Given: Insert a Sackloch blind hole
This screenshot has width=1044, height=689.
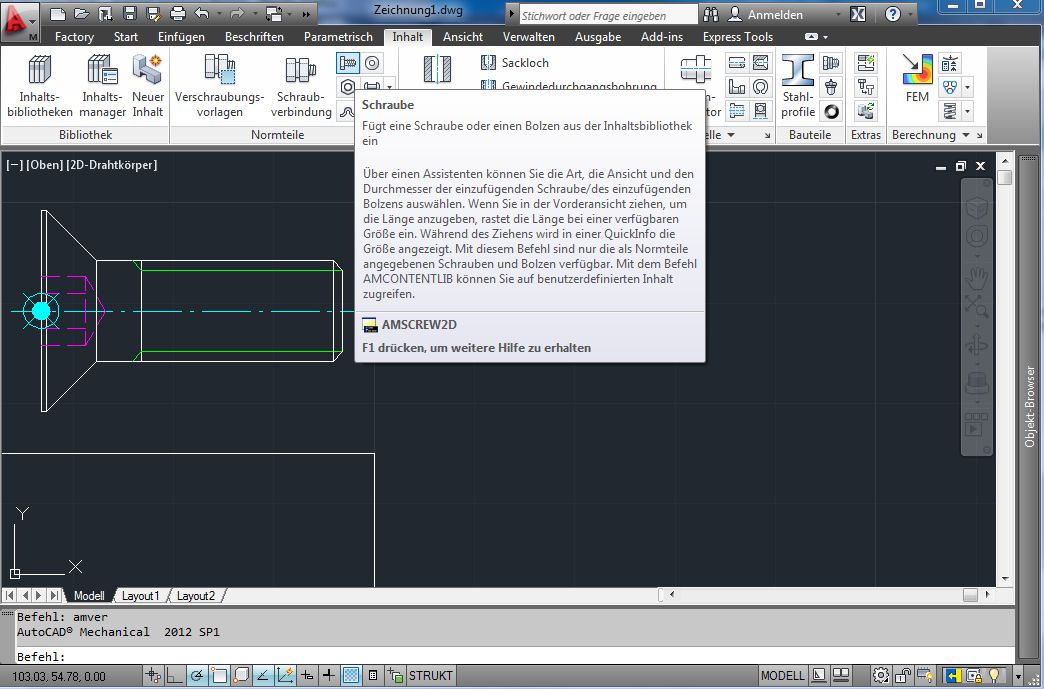Looking at the screenshot, I should (x=515, y=63).
